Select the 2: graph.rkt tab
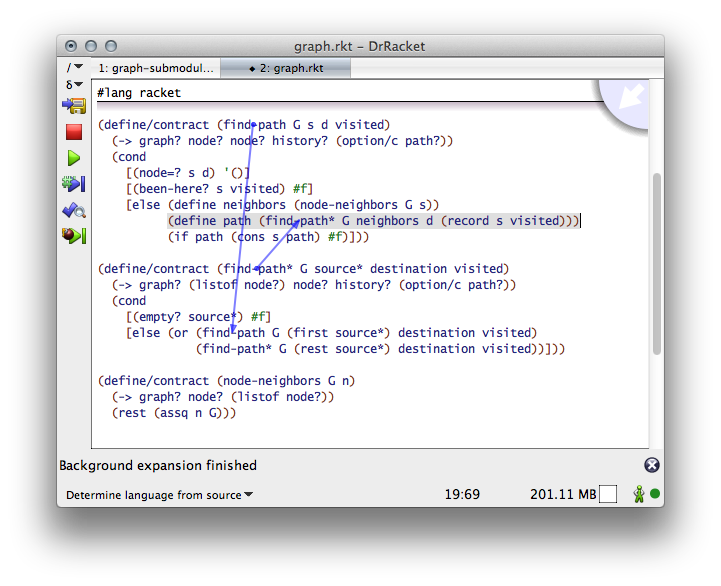 [286, 68]
